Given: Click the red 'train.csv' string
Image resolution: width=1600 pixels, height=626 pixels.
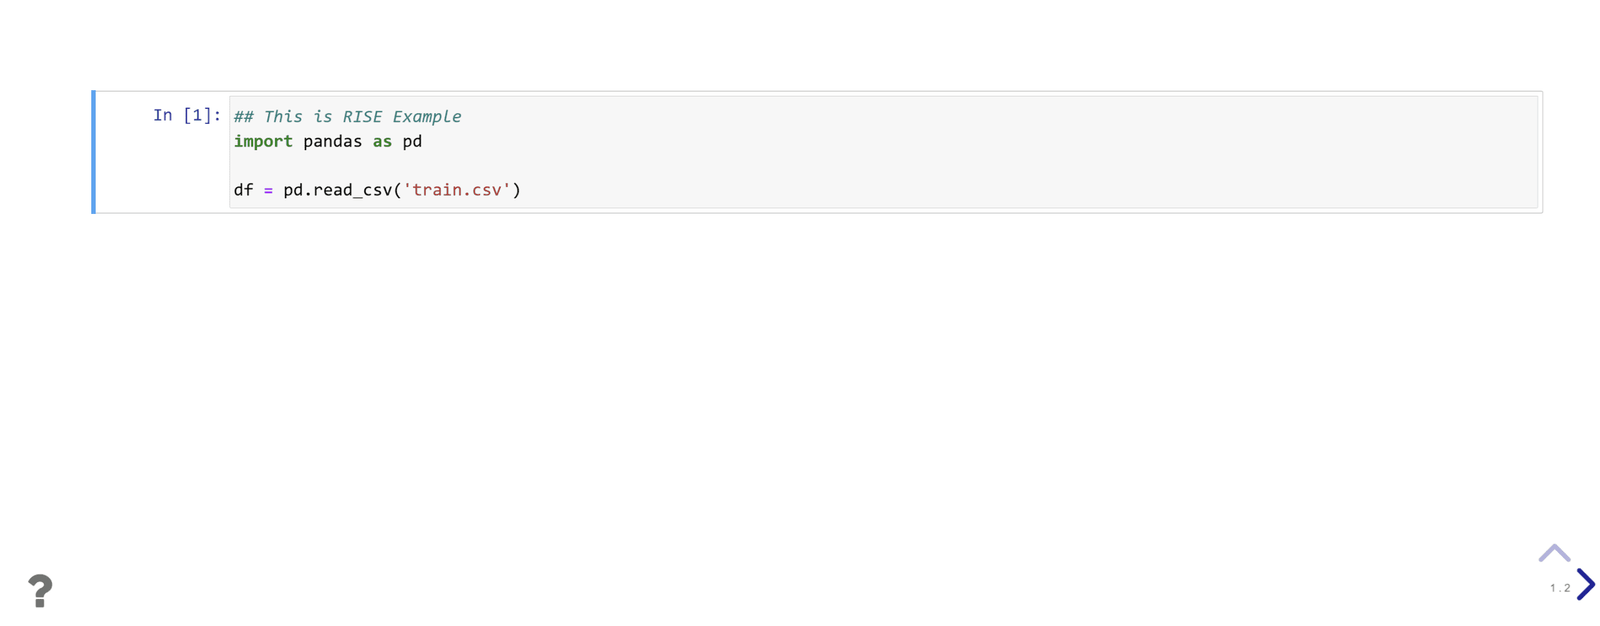Looking at the screenshot, I should pos(457,190).
